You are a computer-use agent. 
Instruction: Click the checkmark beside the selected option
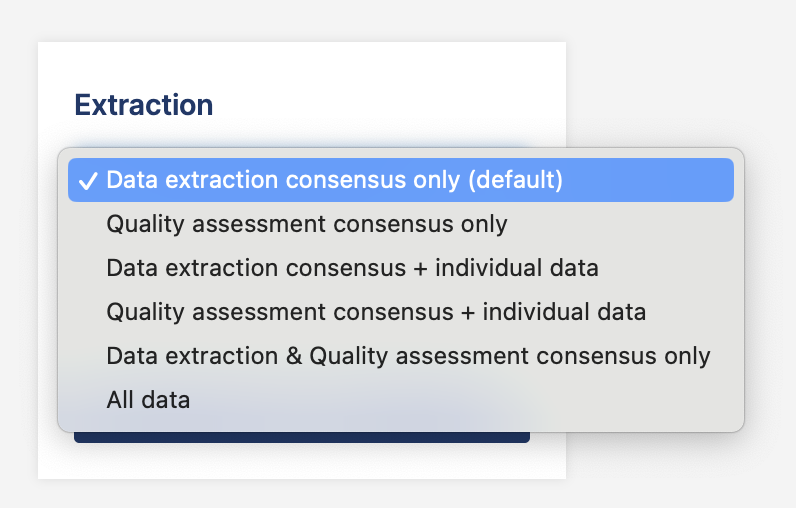(89, 181)
